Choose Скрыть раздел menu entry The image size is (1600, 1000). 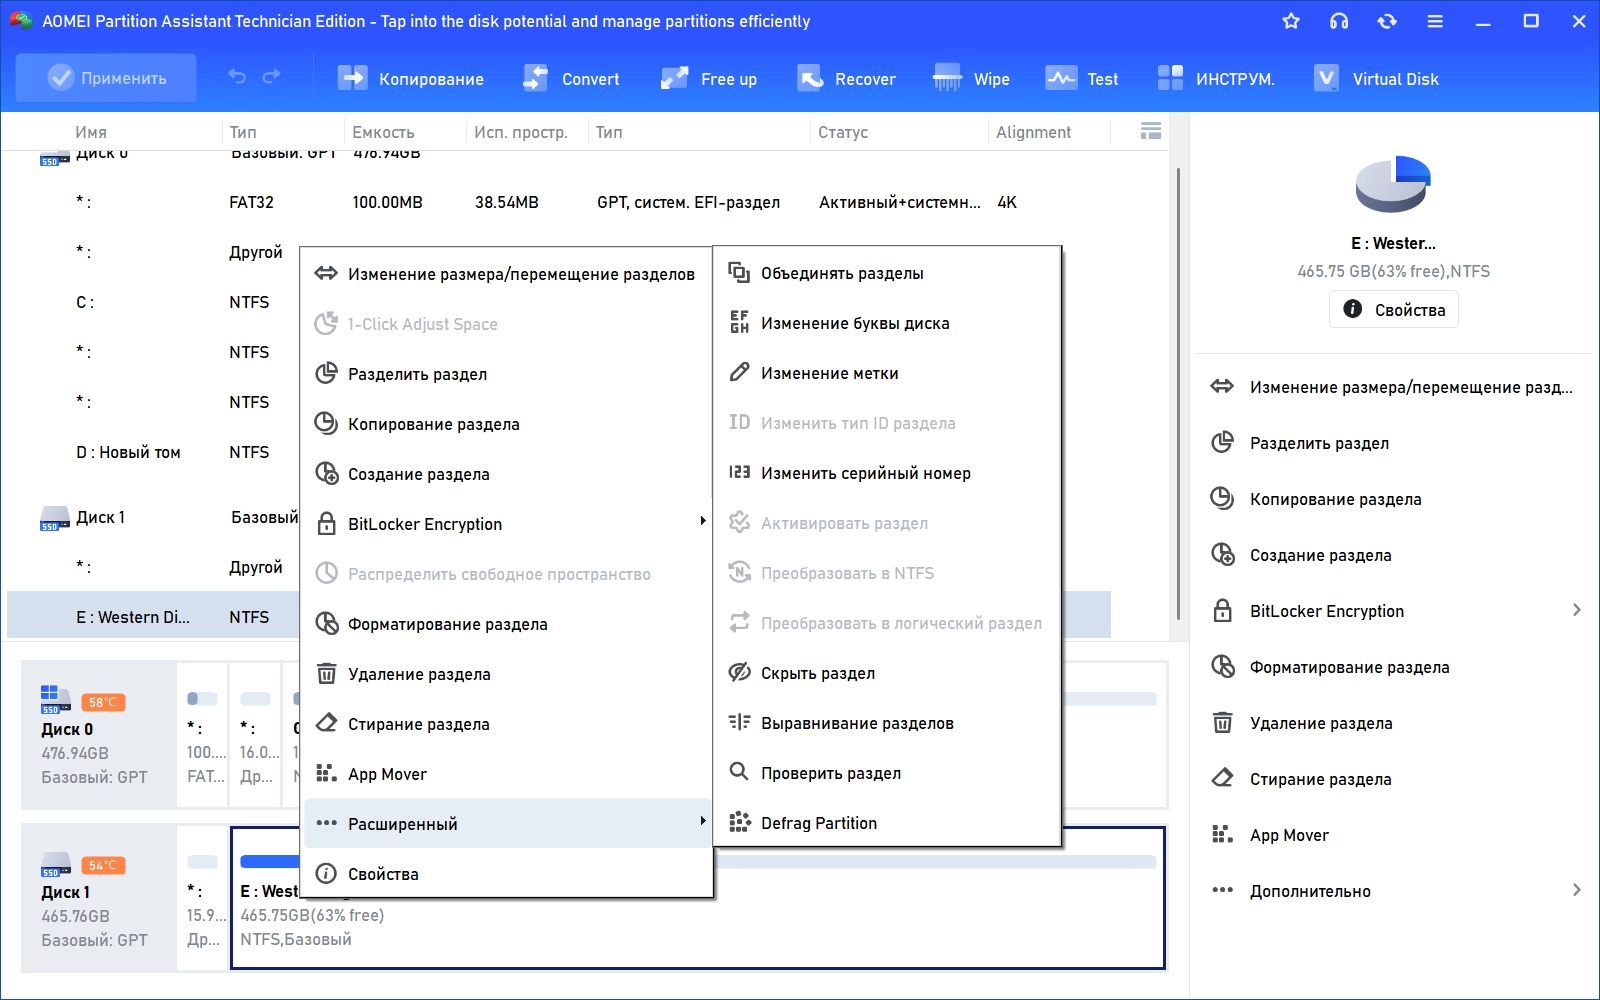pos(817,673)
